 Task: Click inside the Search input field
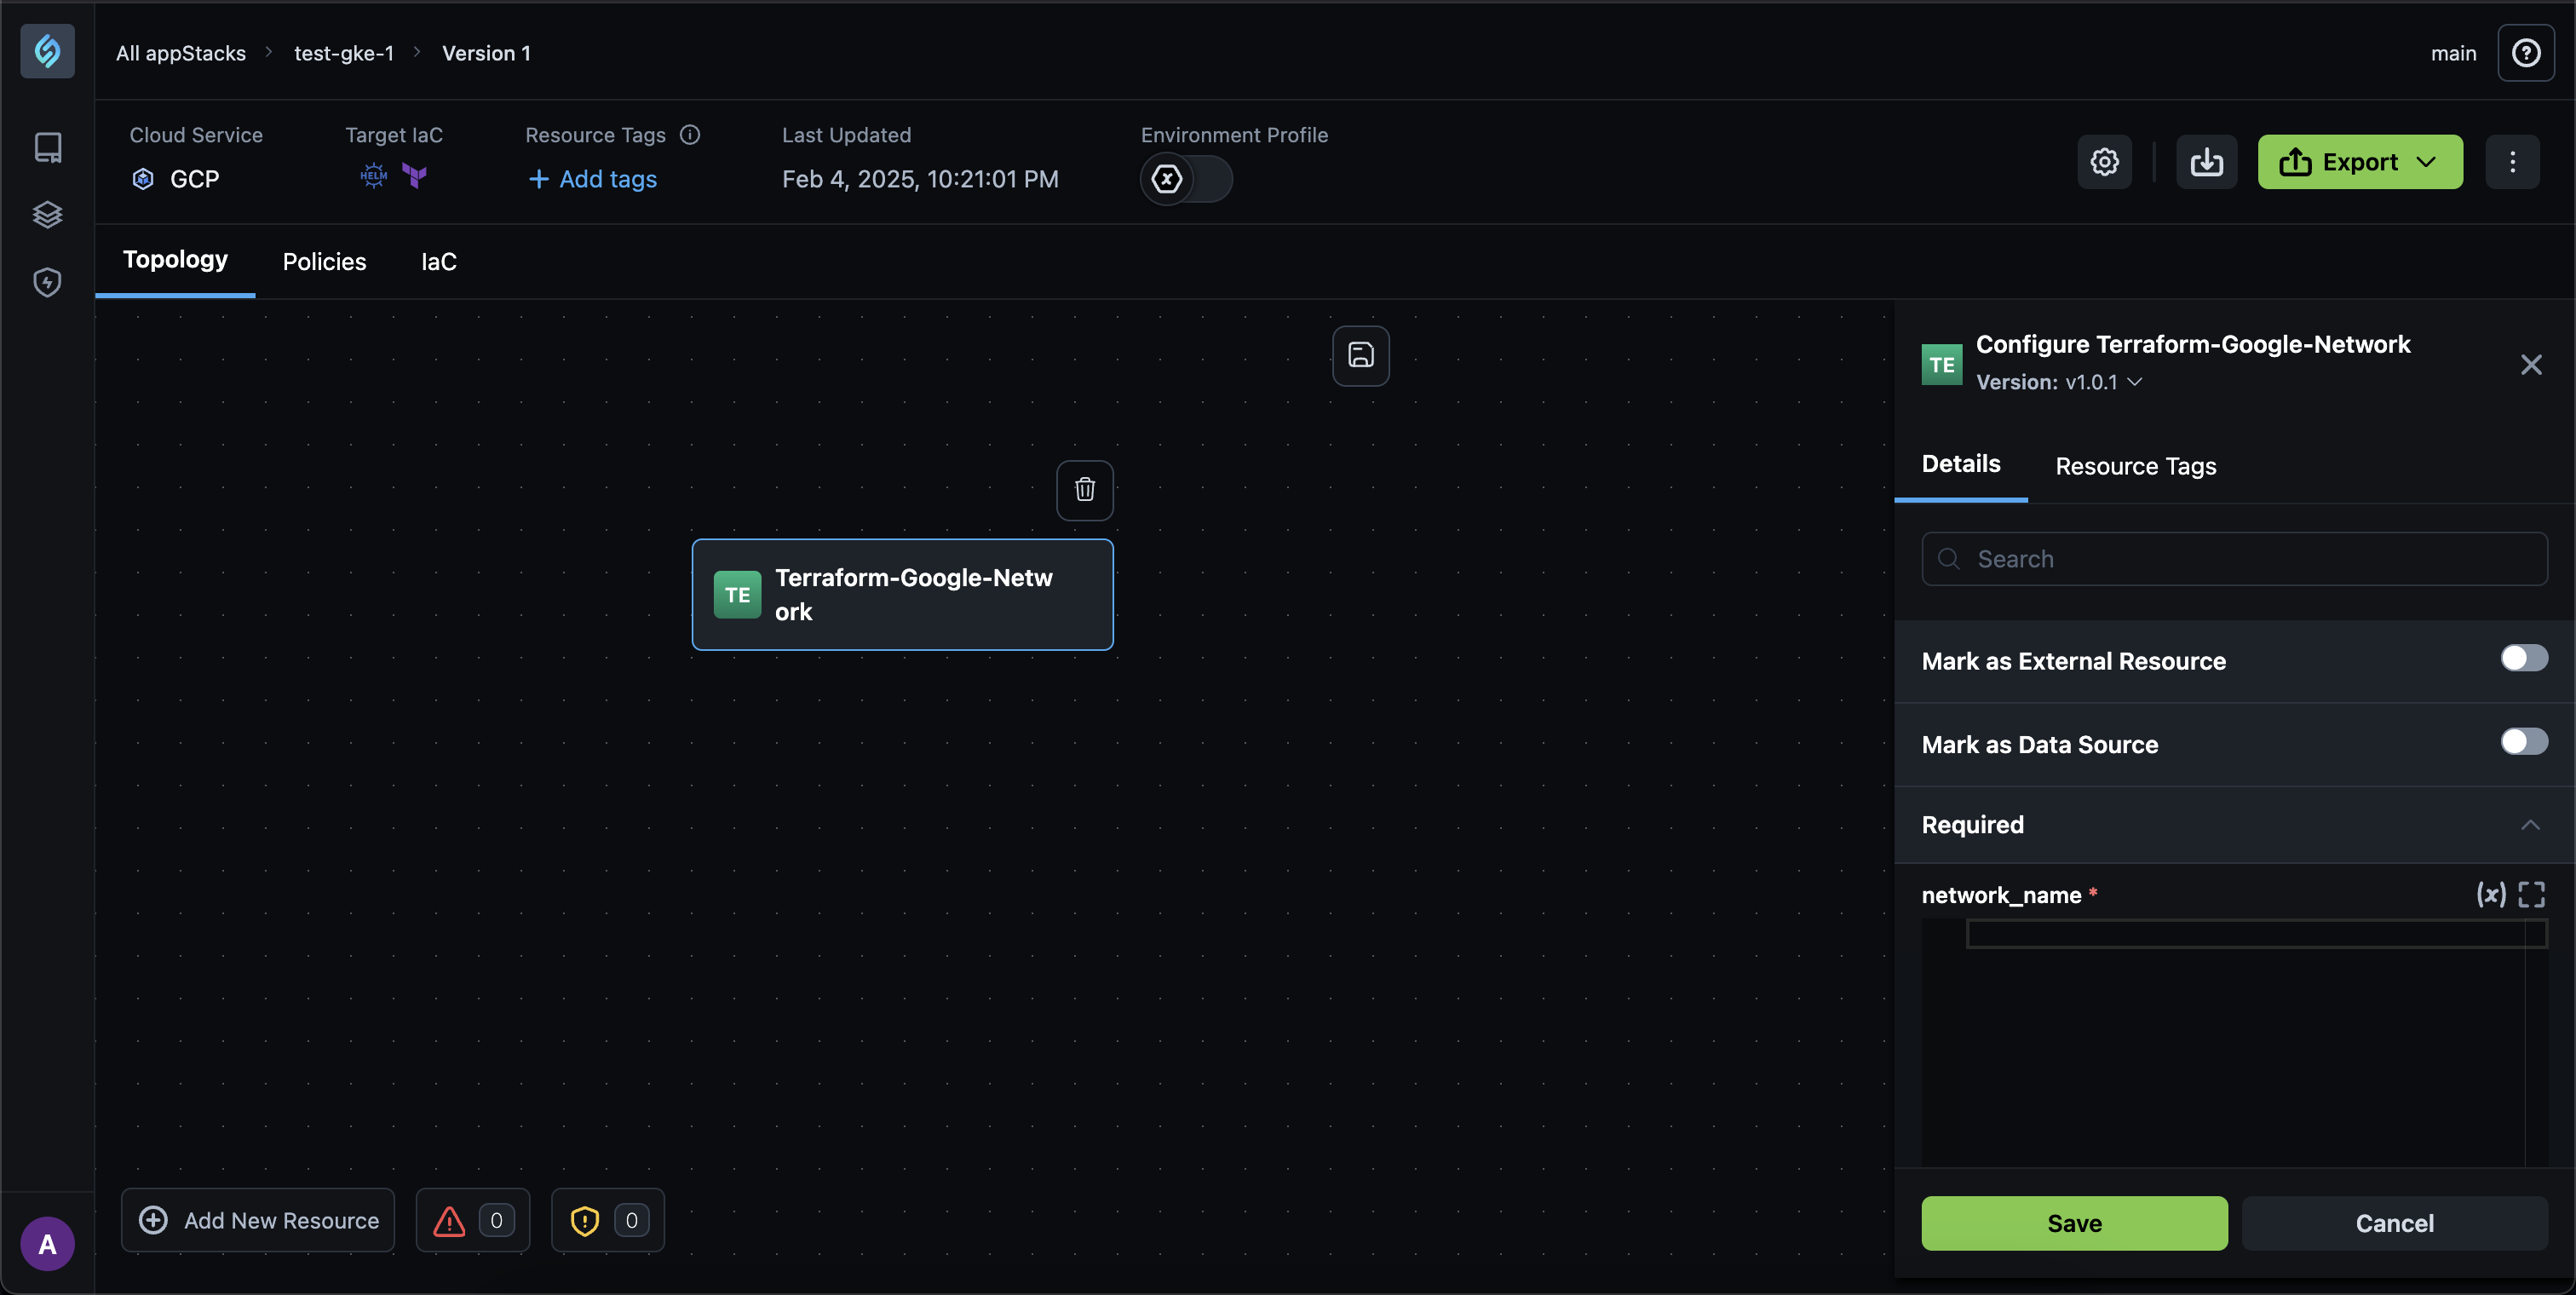click(2234, 559)
